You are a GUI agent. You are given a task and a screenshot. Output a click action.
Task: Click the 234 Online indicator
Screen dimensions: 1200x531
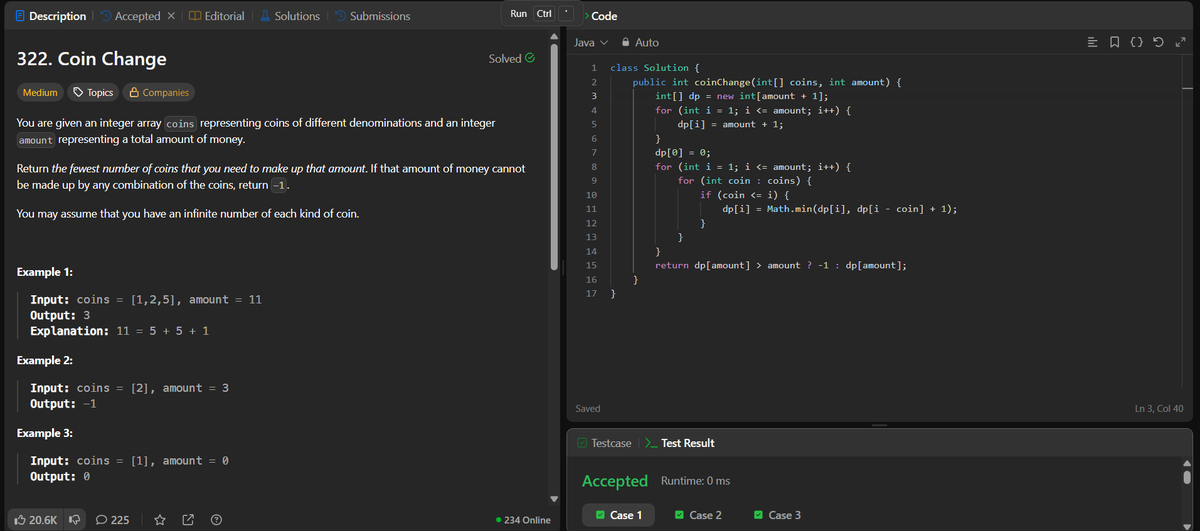coord(524,520)
